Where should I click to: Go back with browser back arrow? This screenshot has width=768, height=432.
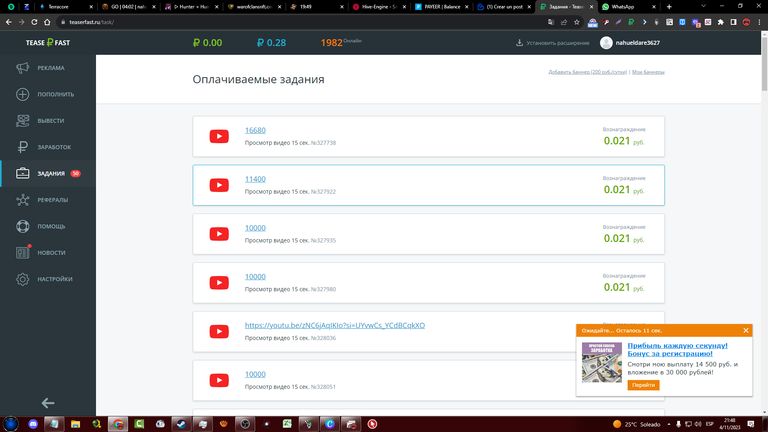(9, 22)
